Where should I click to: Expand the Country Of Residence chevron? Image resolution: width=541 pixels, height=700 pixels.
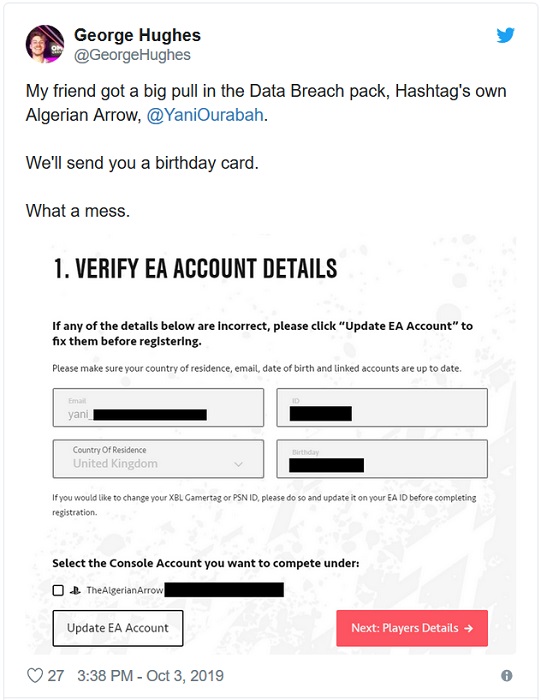[239, 464]
